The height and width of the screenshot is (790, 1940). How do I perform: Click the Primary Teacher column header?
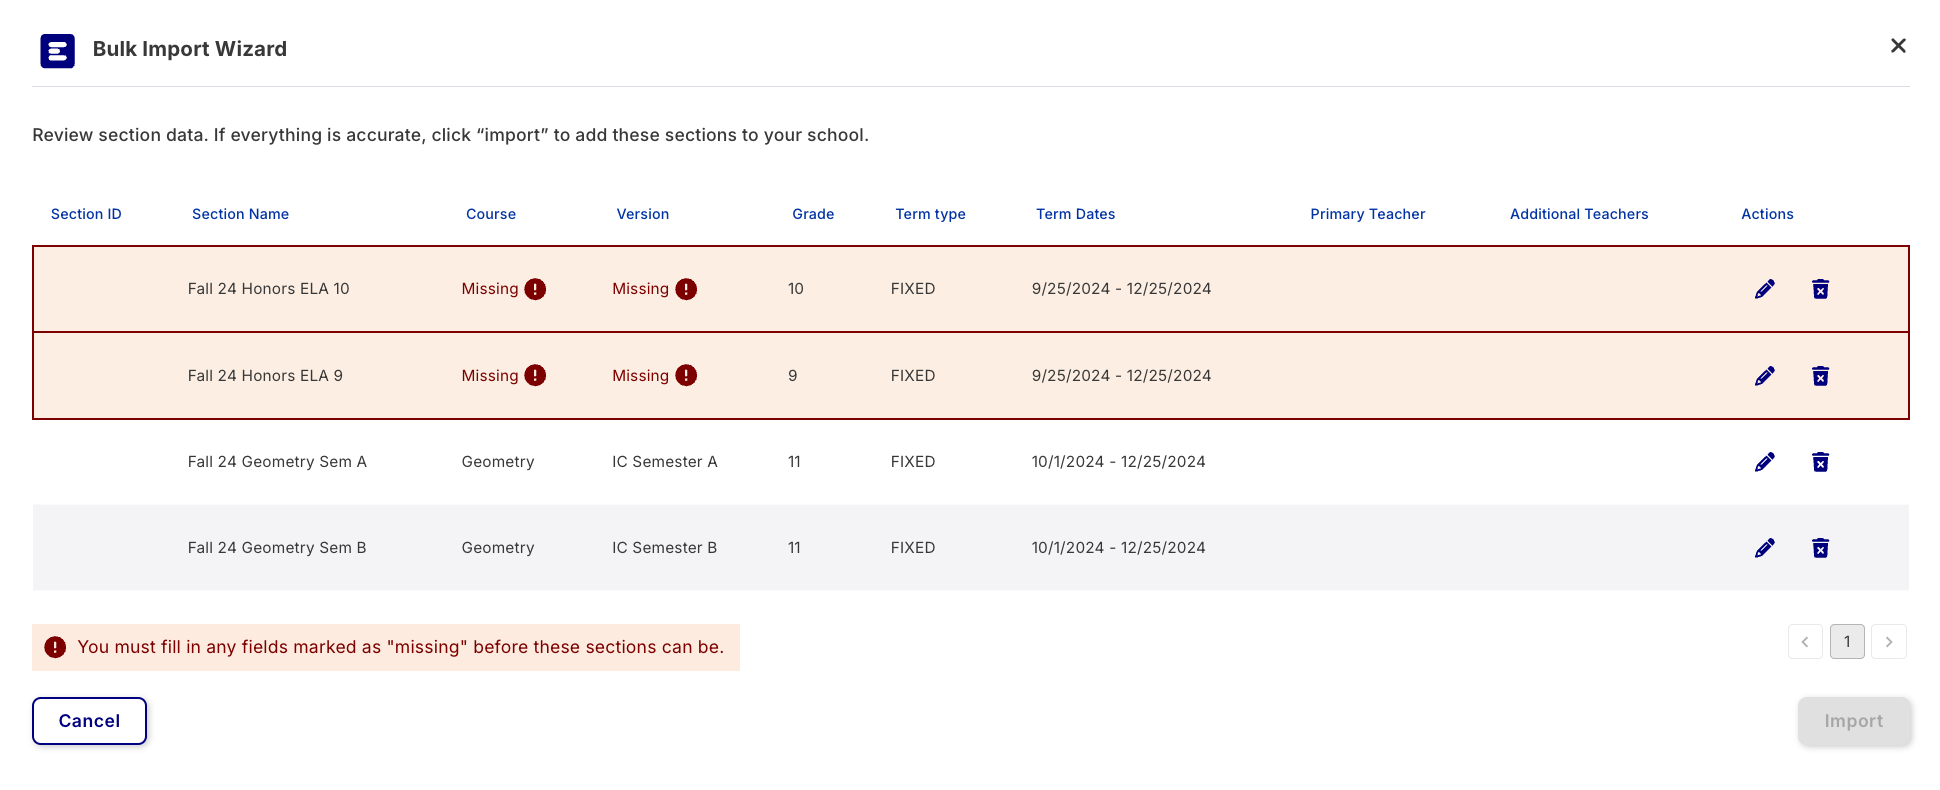[1367, 214]
